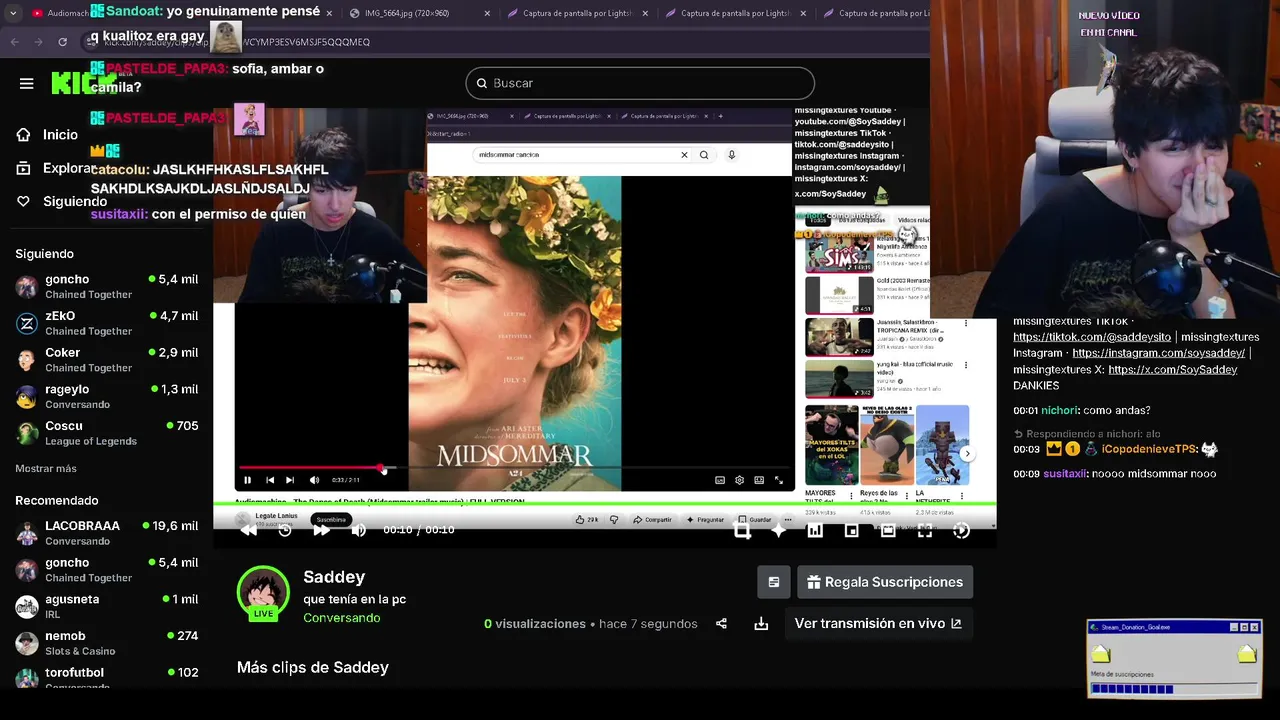Screen dimensions: 1280x720
Task: Open playback speed settings in the clip player
Action: point(961,531)
